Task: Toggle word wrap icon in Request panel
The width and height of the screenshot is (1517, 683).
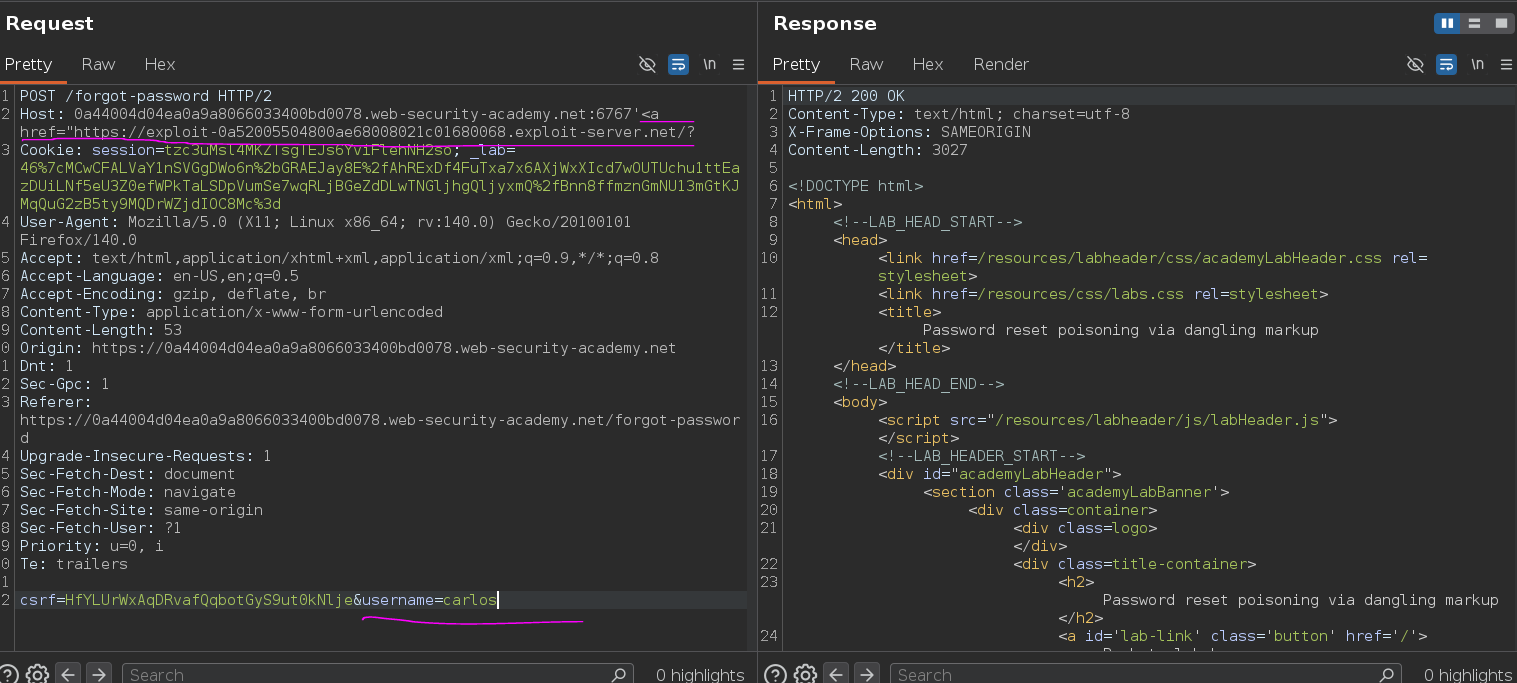Action: [x=678, y=64]
